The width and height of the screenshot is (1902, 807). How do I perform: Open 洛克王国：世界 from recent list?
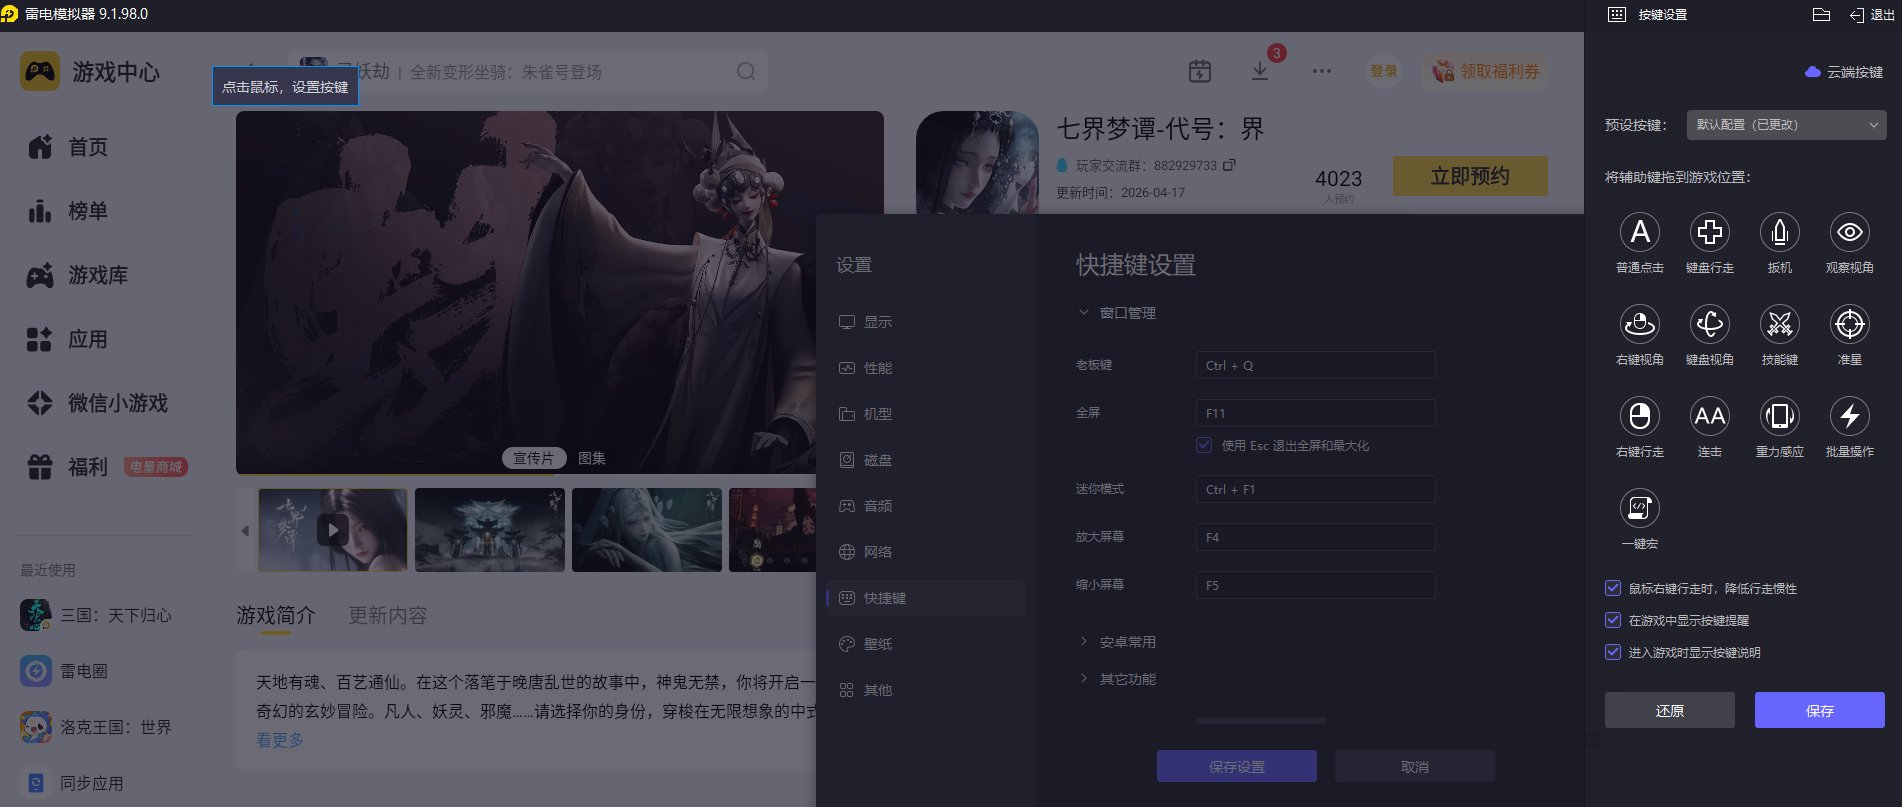(x=96, y=727)
